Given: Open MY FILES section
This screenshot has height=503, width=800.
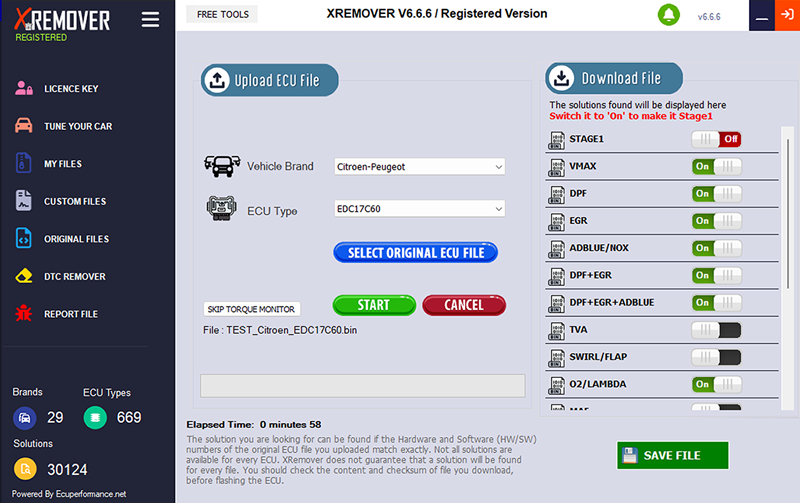Looking at the screenshot, I should [x=63, y=164].
